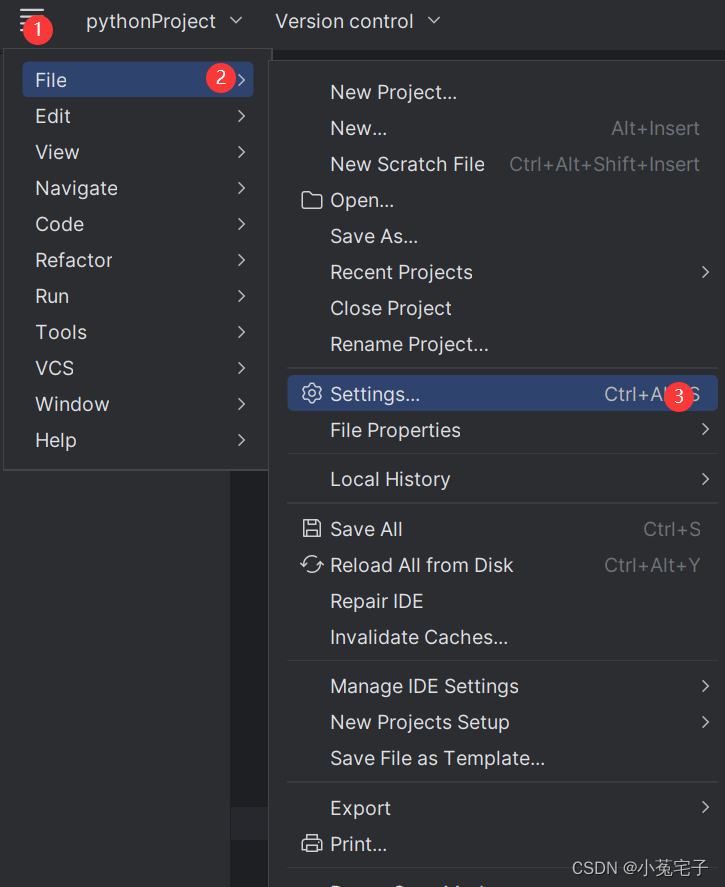
Task: Expand the Recent Projects submenu arrow
Action: [705, 272]
